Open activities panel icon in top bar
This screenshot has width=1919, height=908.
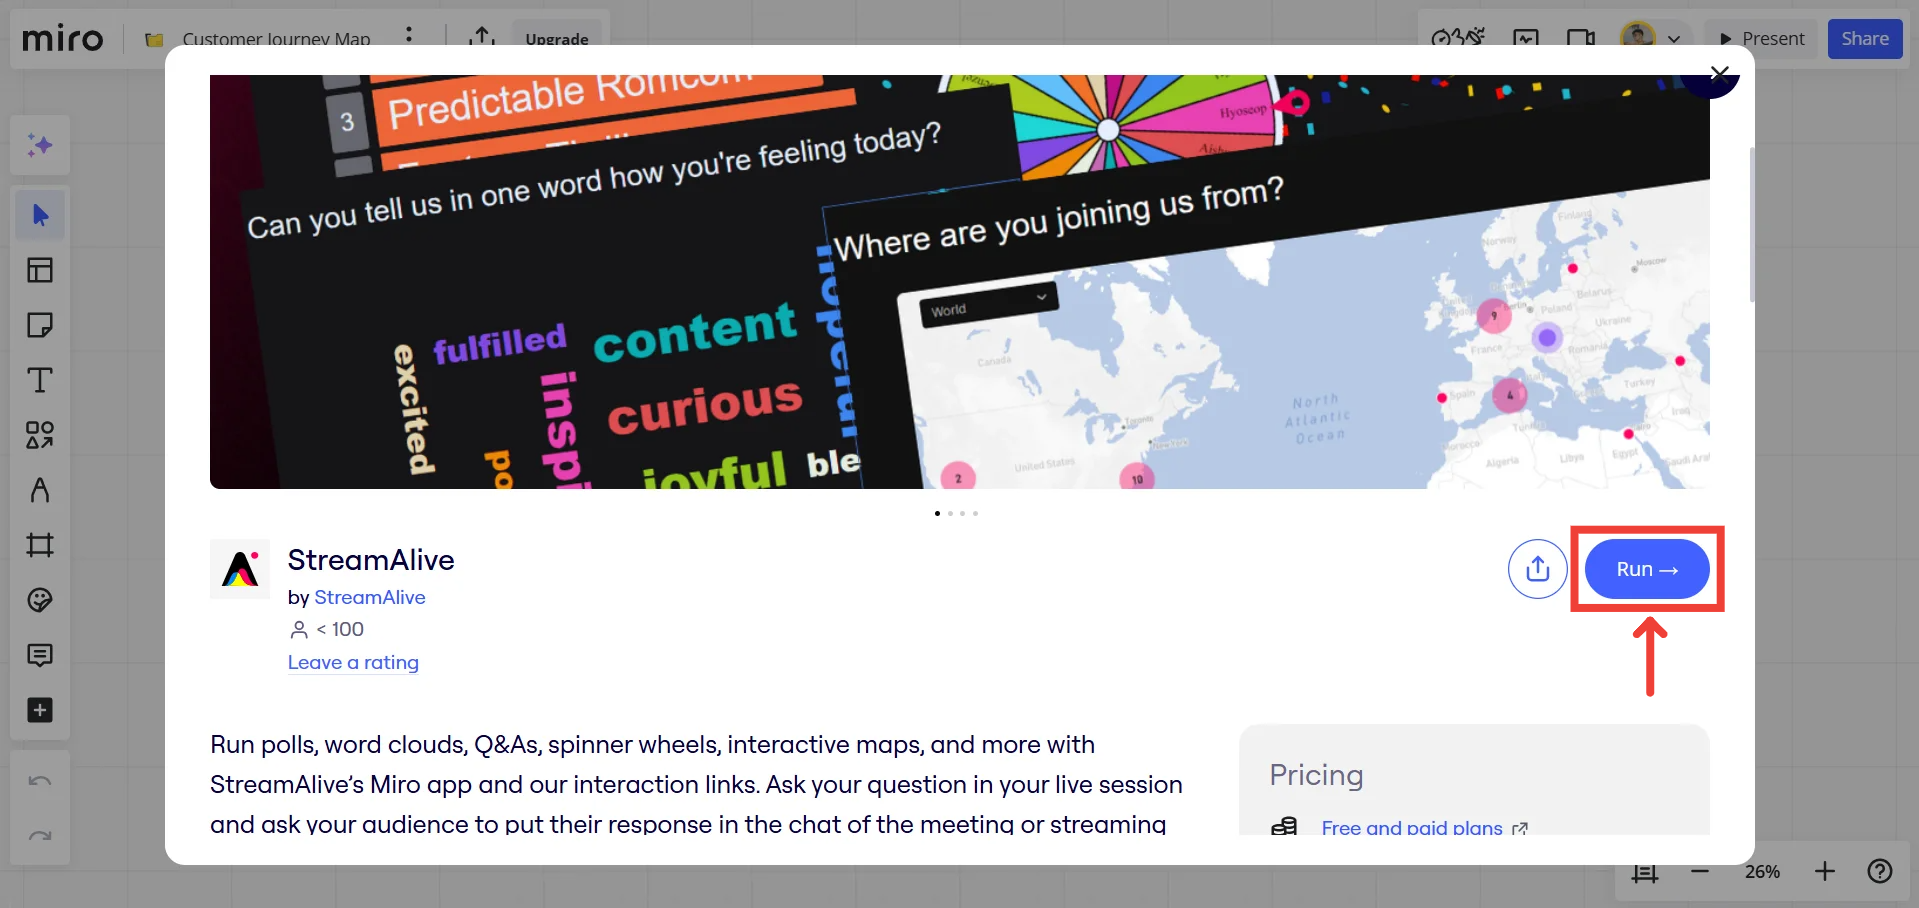1526,39
